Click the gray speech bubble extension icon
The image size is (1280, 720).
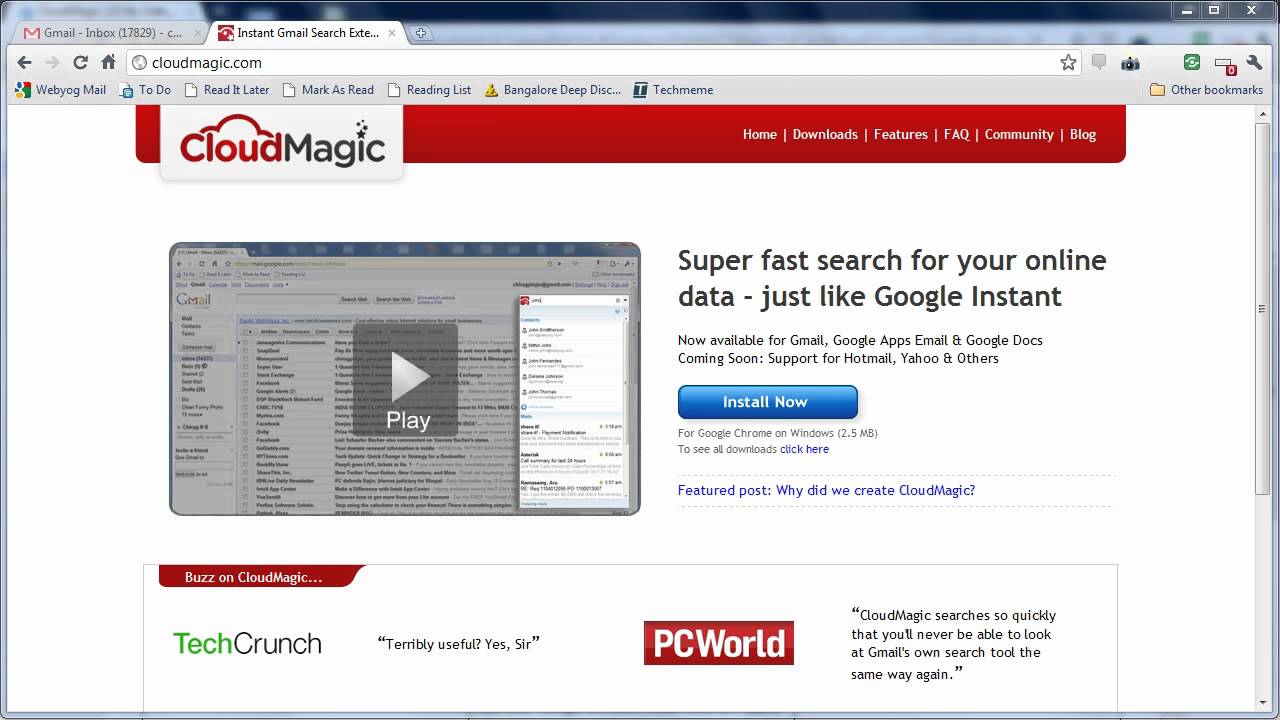[1099, 62]
